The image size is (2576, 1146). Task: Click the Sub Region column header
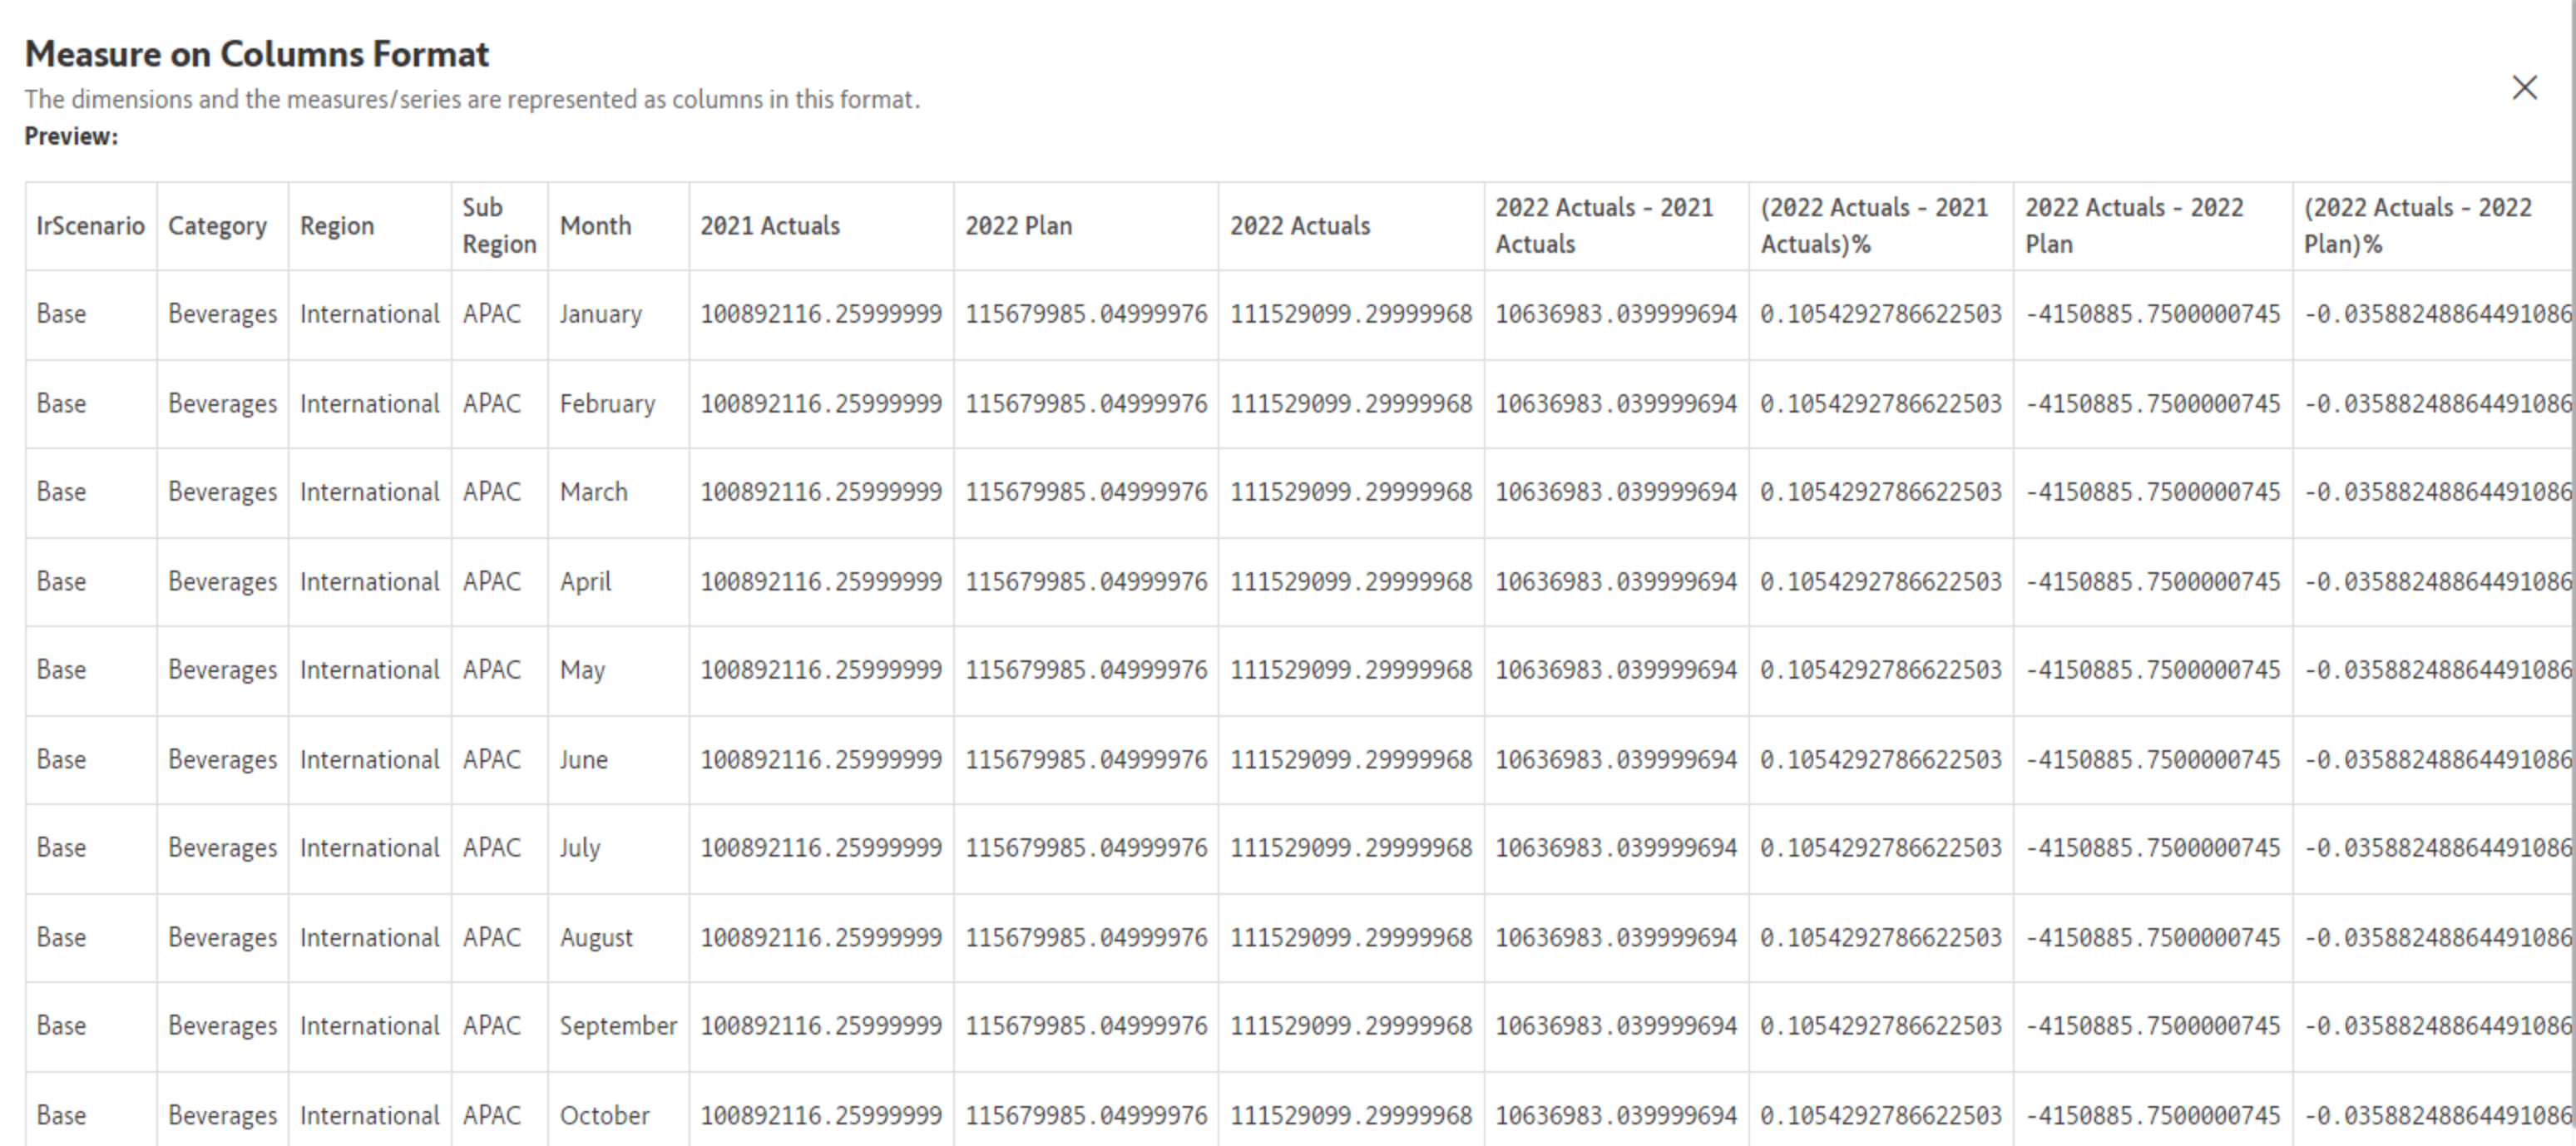(x=498, y=226)
